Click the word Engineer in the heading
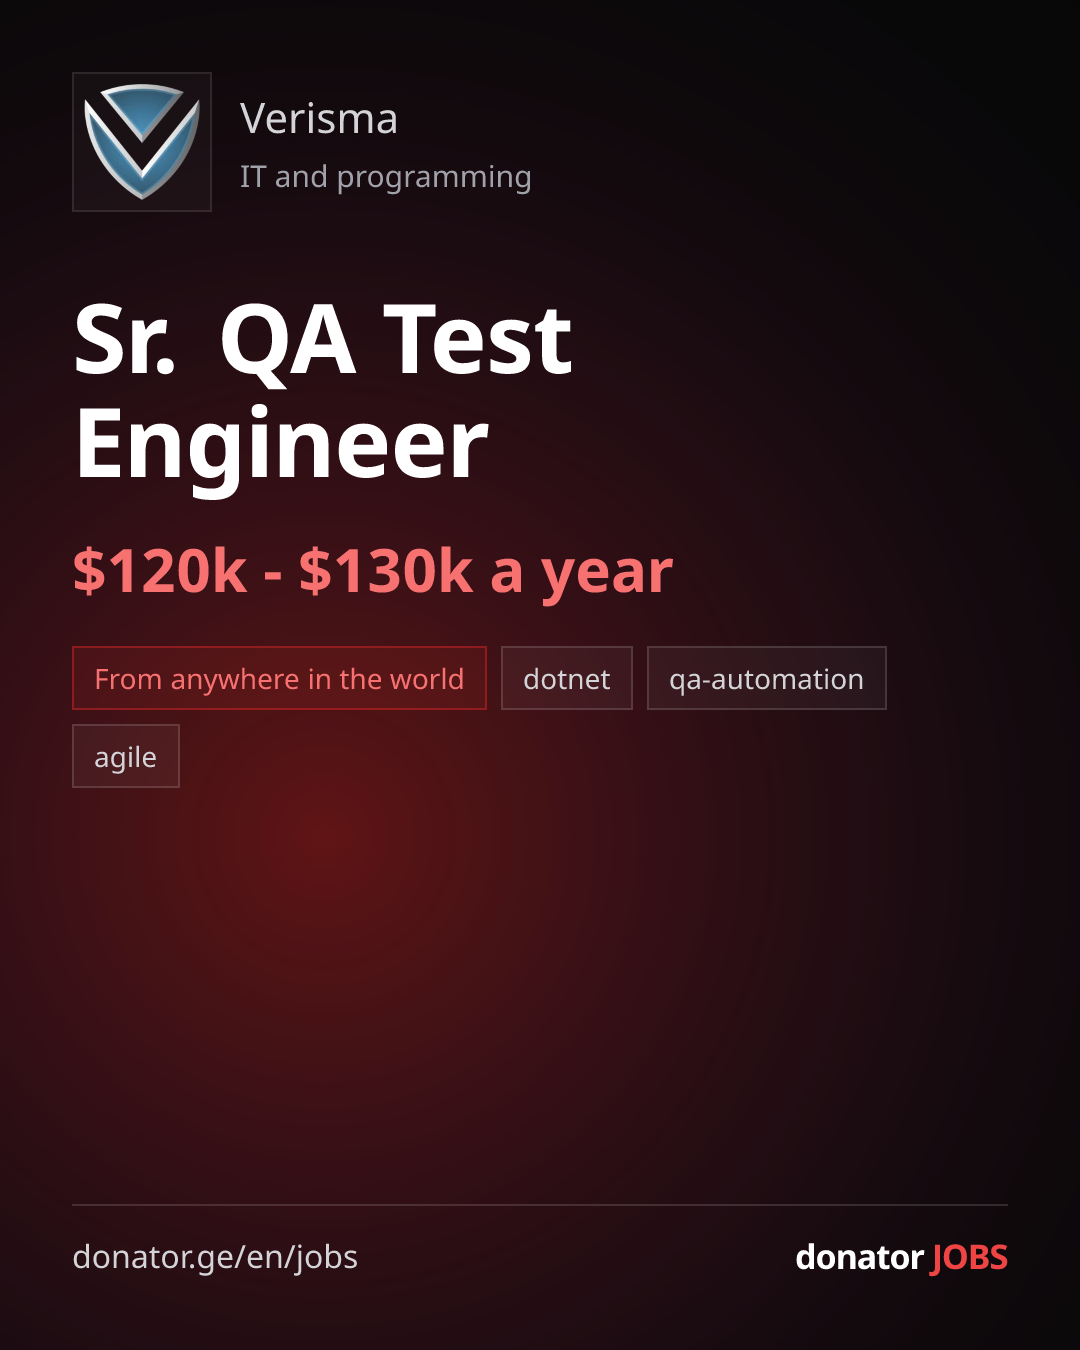This screenshot has height=1350, width=1080. click(282, 445)
